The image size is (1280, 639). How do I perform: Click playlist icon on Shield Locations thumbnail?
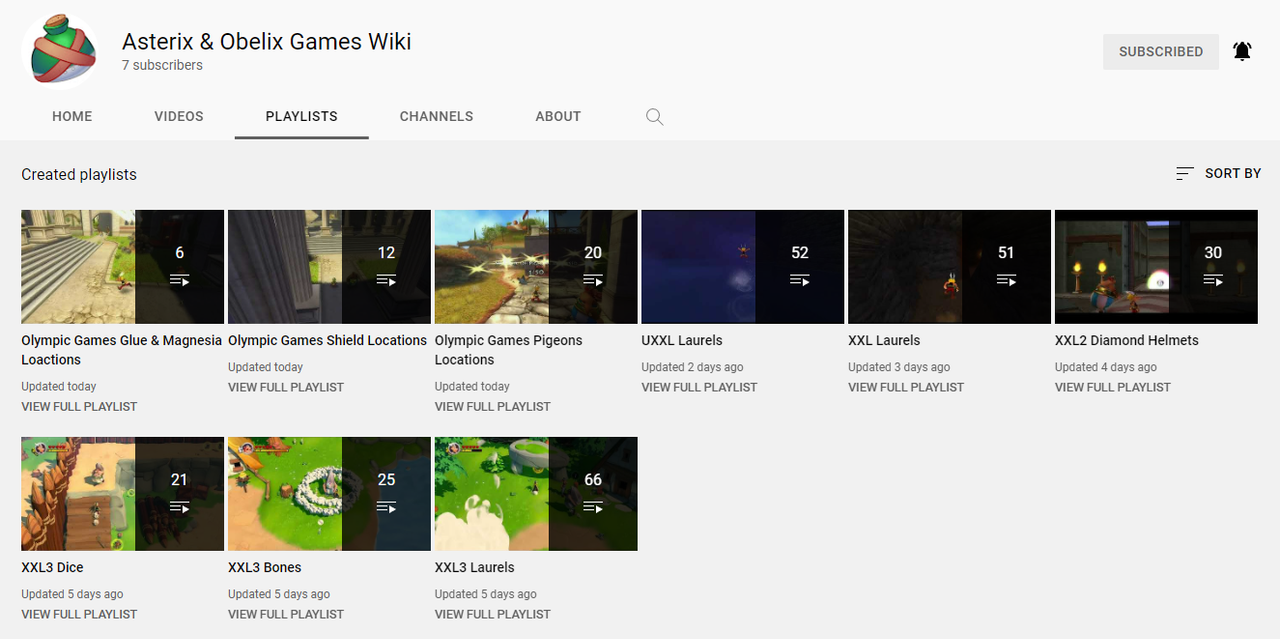[386, 280]
